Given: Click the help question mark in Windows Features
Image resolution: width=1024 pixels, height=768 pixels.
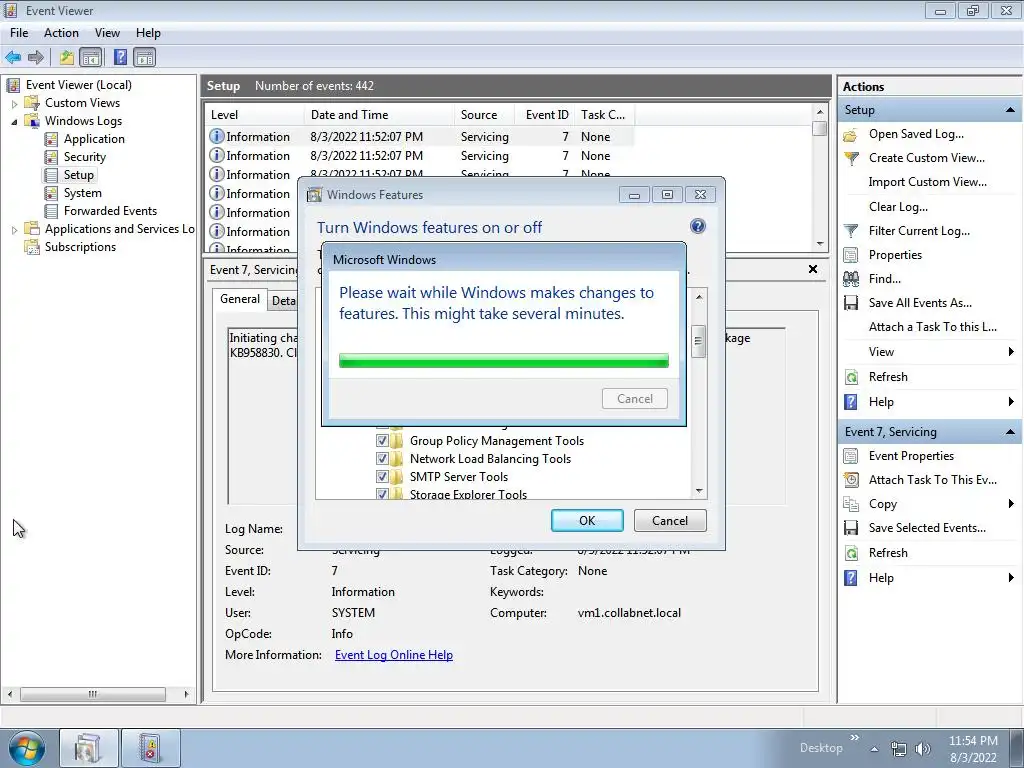Looking at the screenshot, I should point(697,226).
